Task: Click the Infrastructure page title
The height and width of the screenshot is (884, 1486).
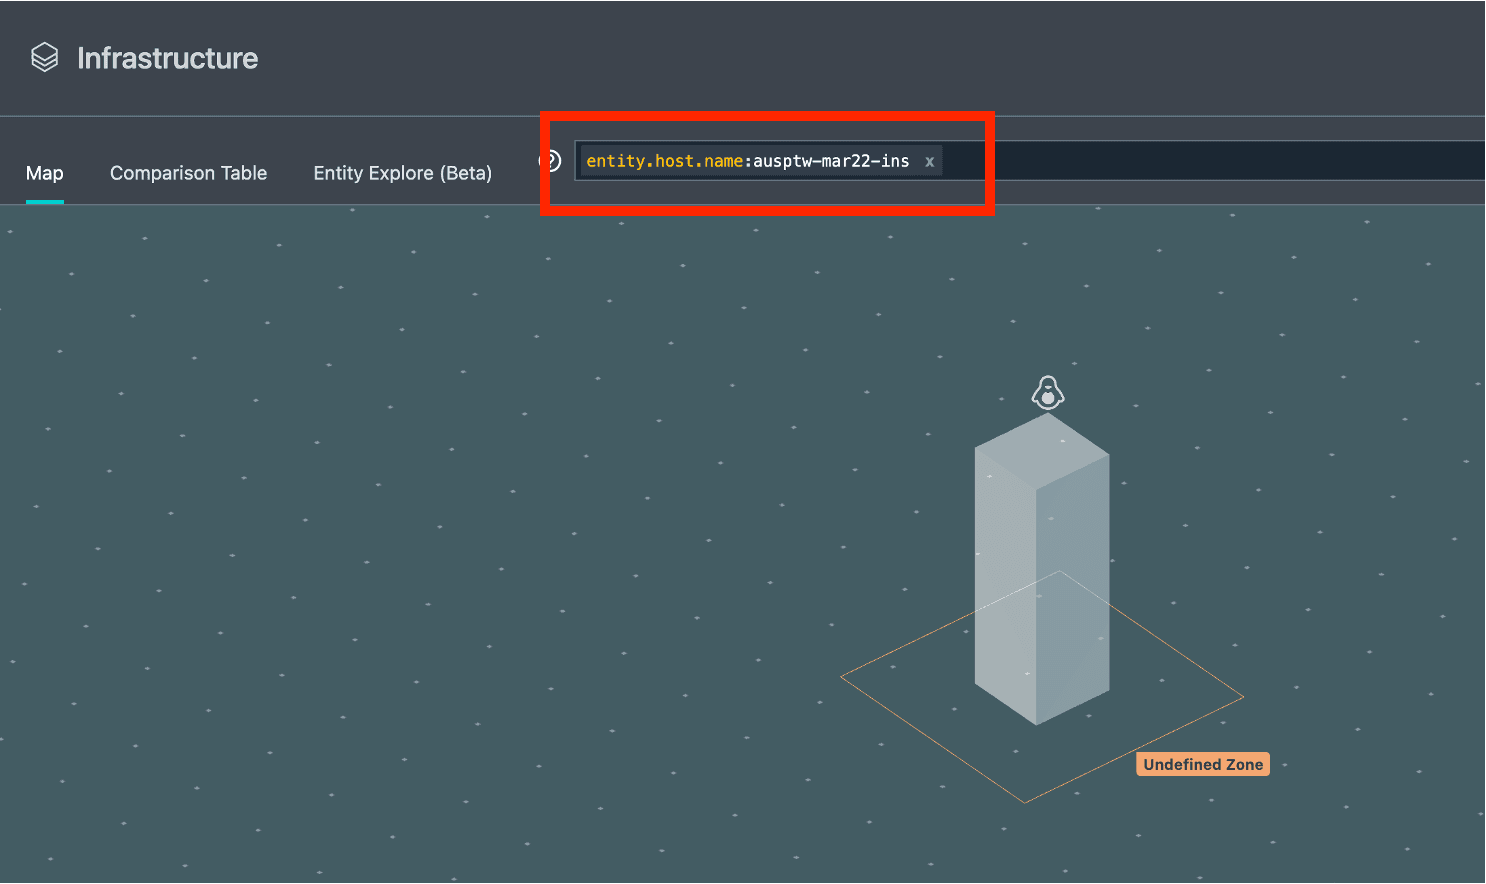Action: pos(167,58)
